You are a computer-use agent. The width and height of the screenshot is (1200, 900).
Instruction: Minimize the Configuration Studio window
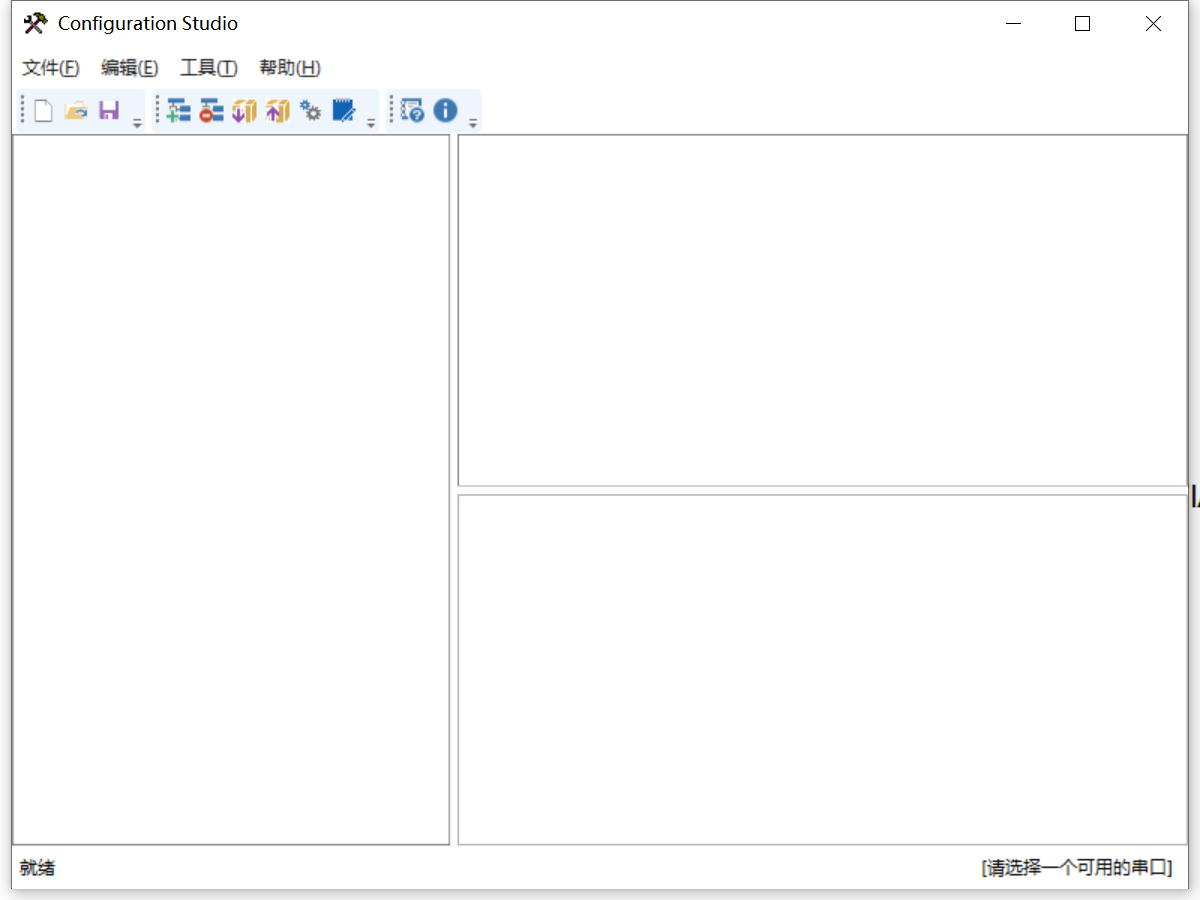coord(1013,24)
